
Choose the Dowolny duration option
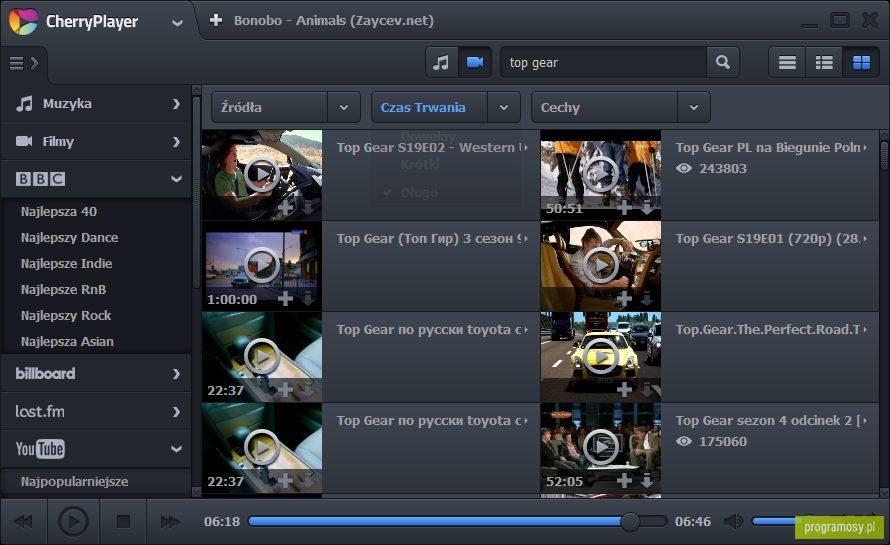(x=428, y=137)
